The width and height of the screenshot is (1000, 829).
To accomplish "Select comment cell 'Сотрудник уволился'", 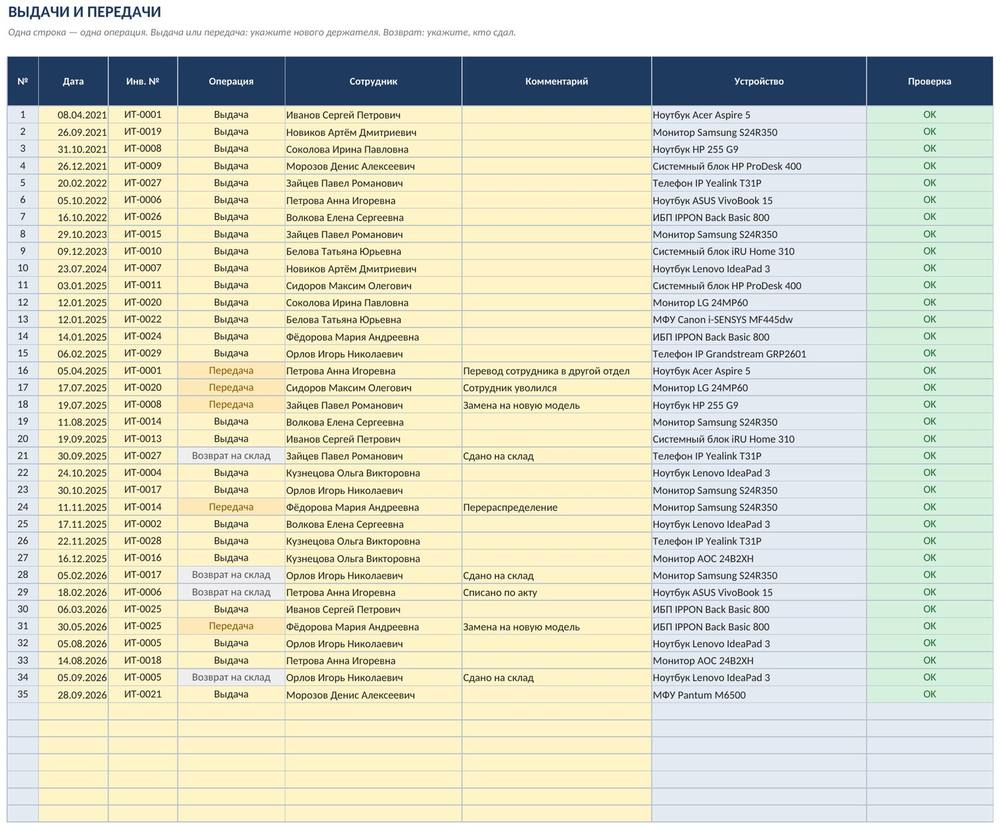I will [x=556, y=388].
